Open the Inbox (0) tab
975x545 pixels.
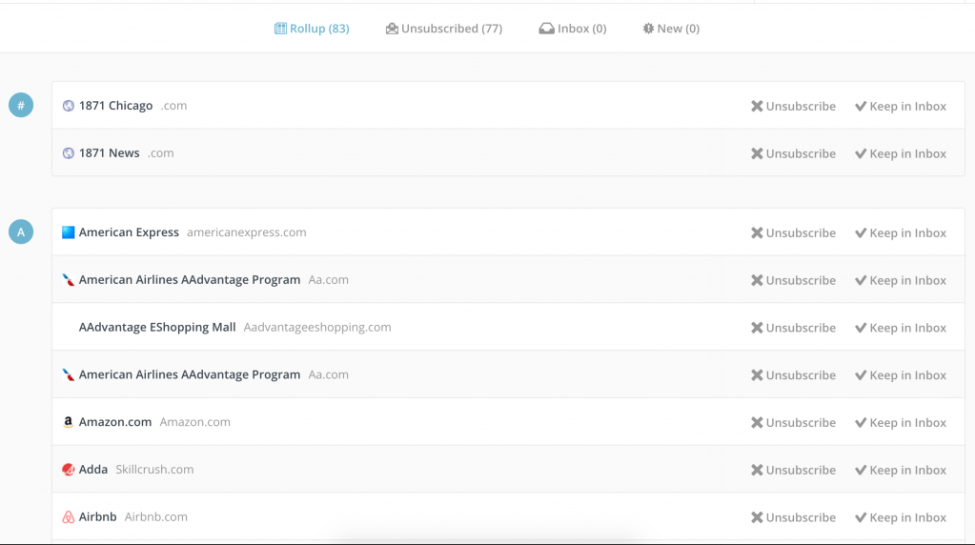tap(573, 29)
